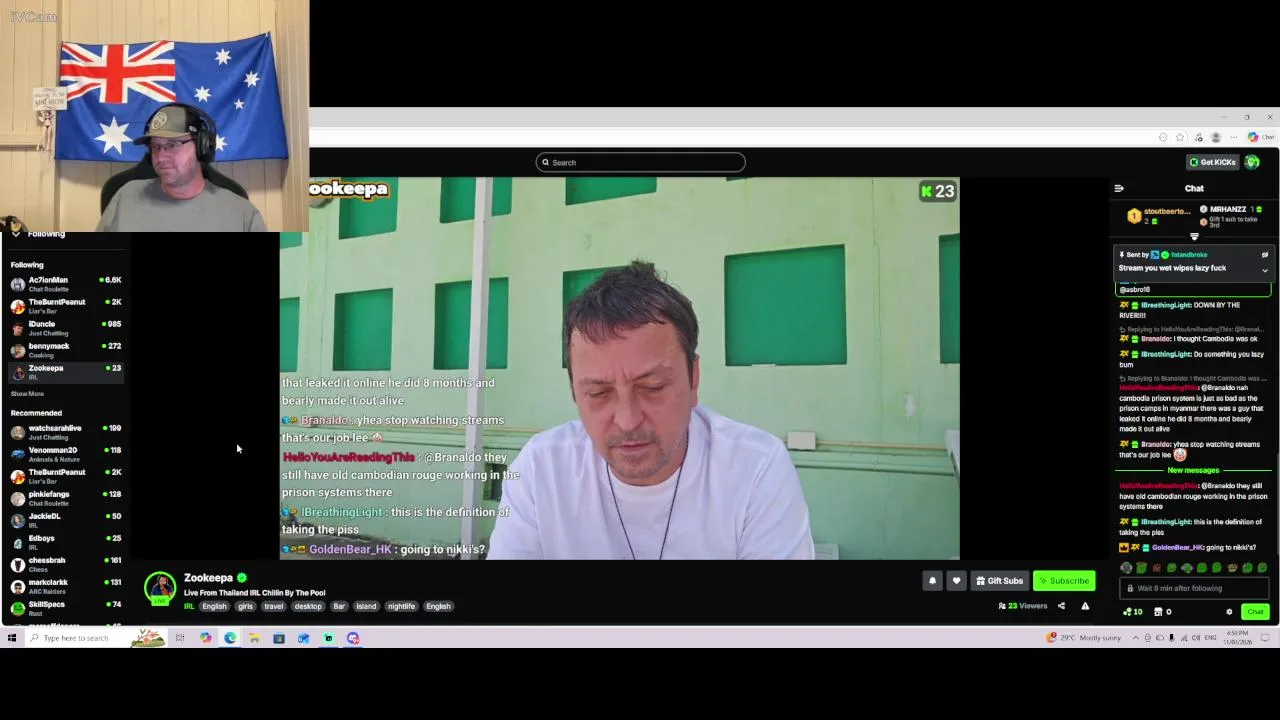Click the Kick search field
The image size is (1280, 720).
point(640,162)
